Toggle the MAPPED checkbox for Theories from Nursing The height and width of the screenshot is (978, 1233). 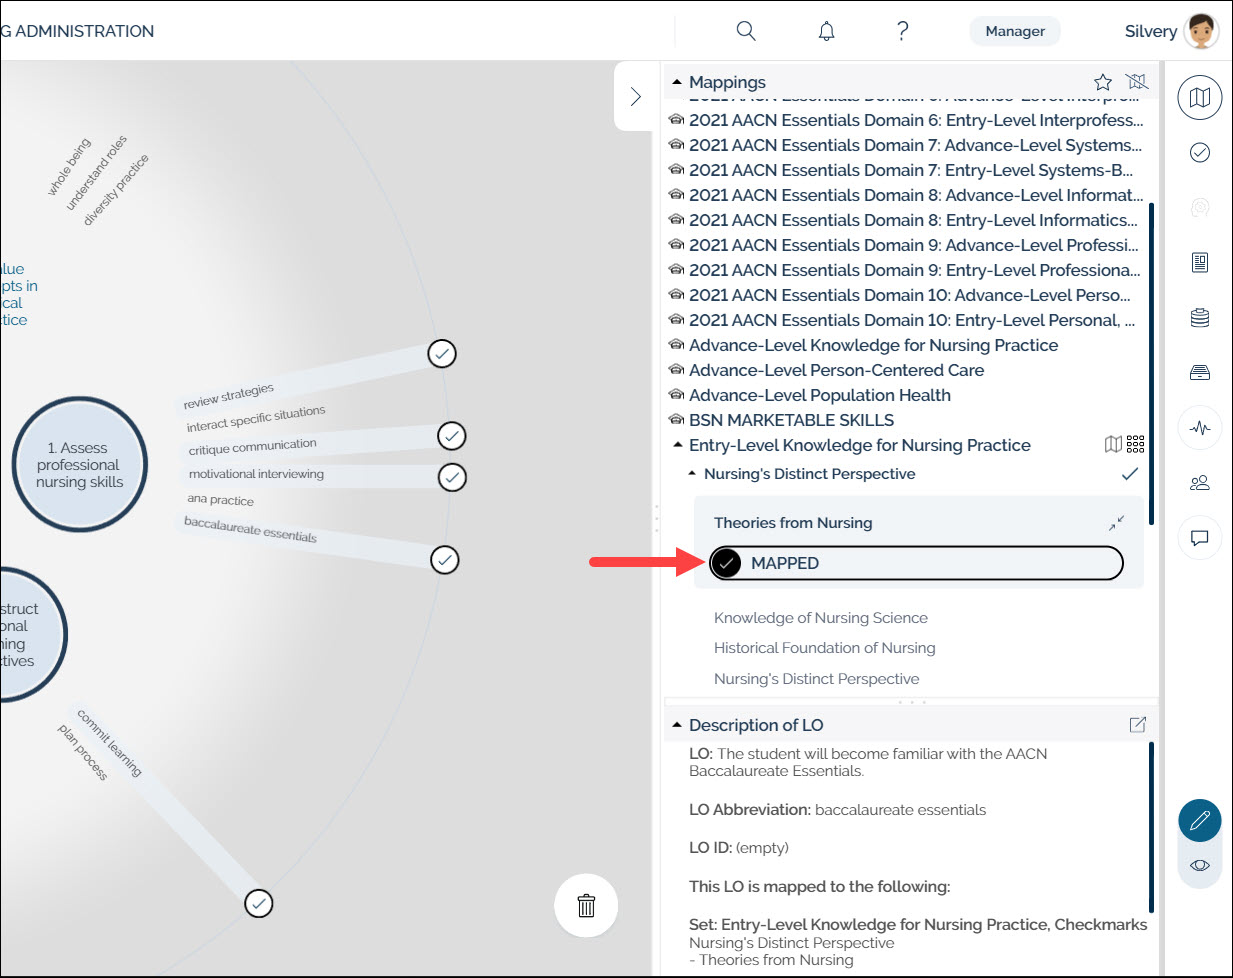tap(727, 563)
